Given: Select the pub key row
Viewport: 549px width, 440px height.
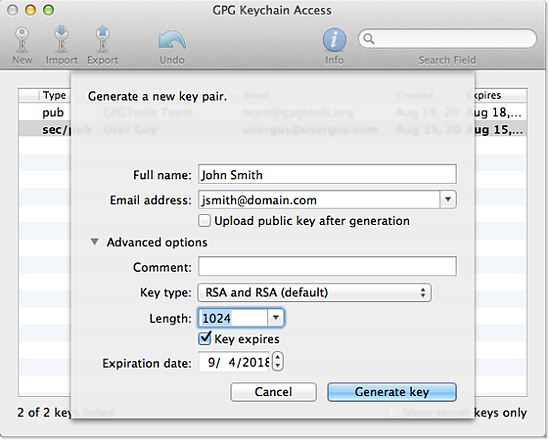Looking at the screenshot, I should 272,112.
